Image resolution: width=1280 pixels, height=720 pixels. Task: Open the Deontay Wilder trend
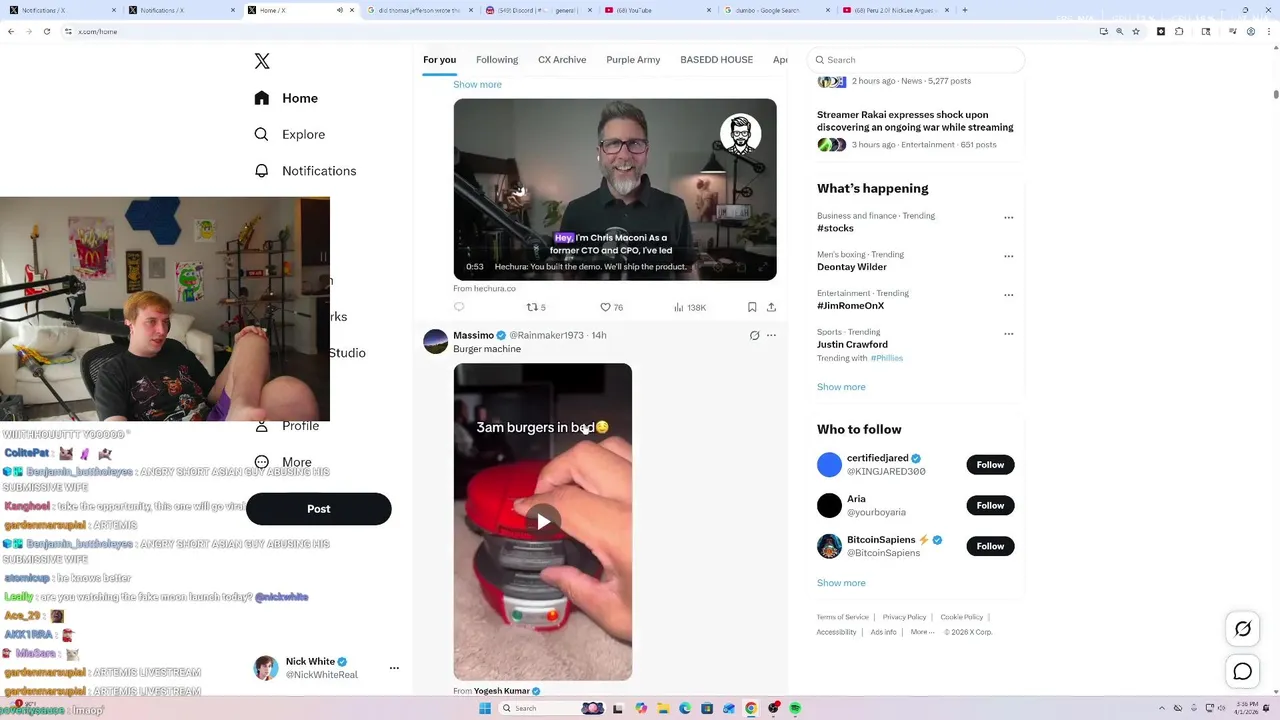coord(852,267)
